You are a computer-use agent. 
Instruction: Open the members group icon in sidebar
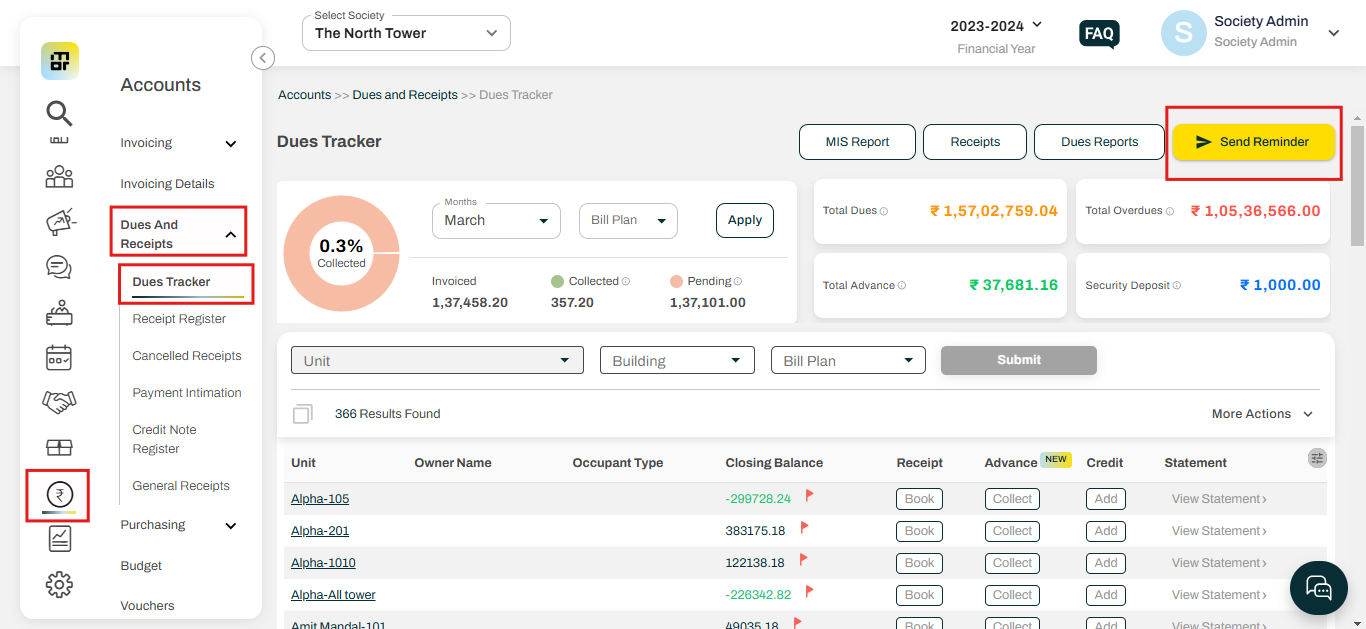[59, 178]
